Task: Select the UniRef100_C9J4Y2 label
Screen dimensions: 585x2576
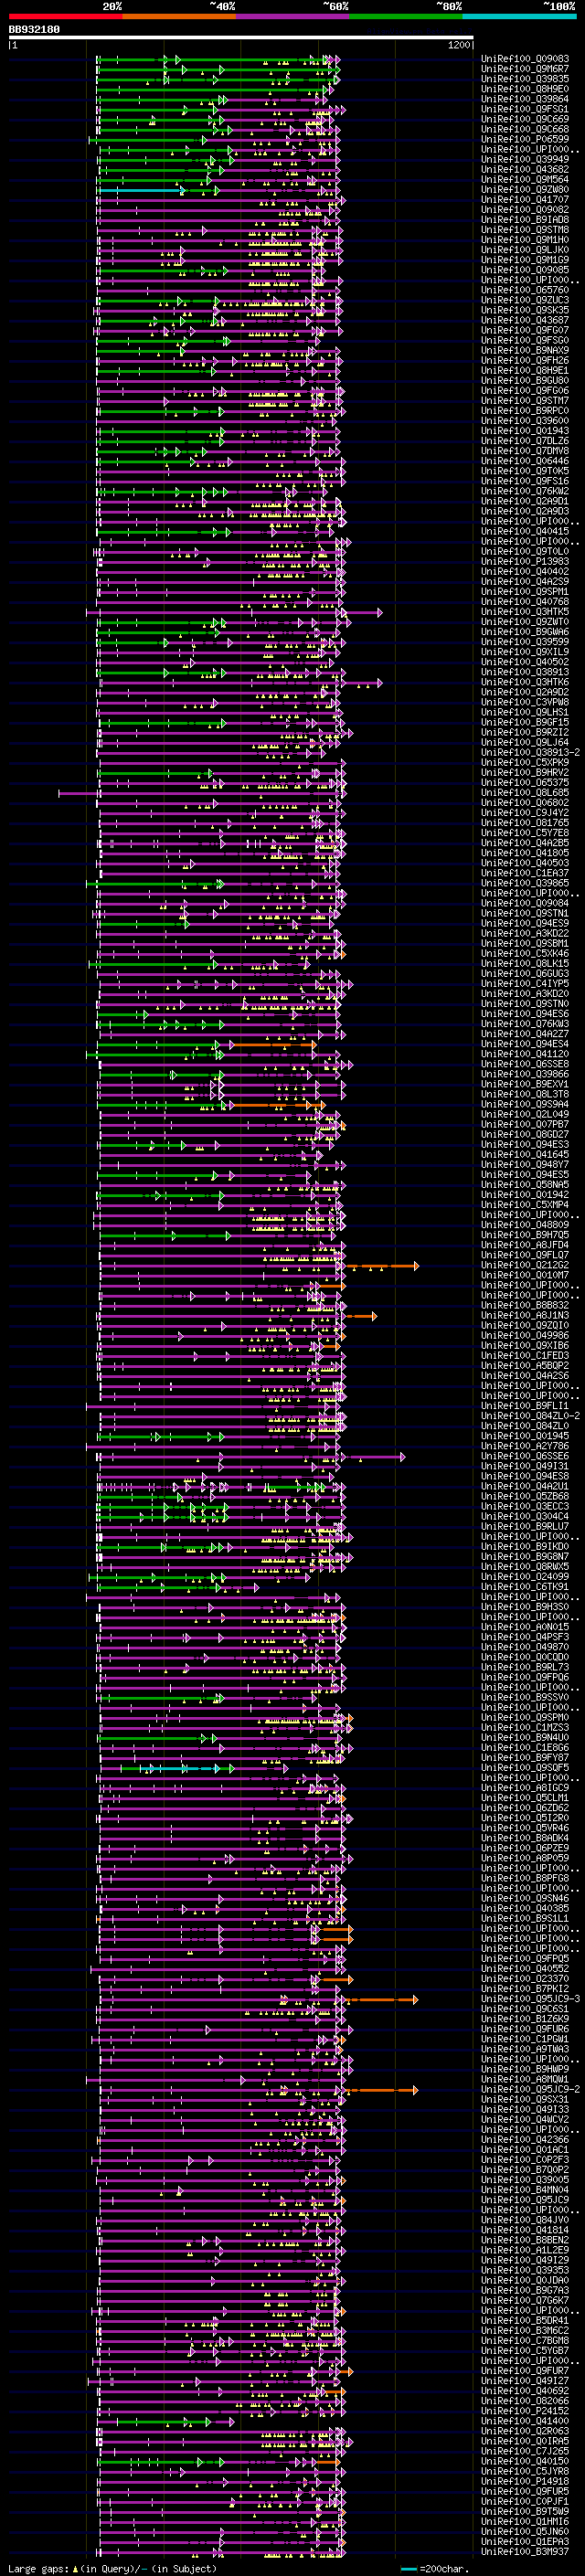Action: [525, 813]
